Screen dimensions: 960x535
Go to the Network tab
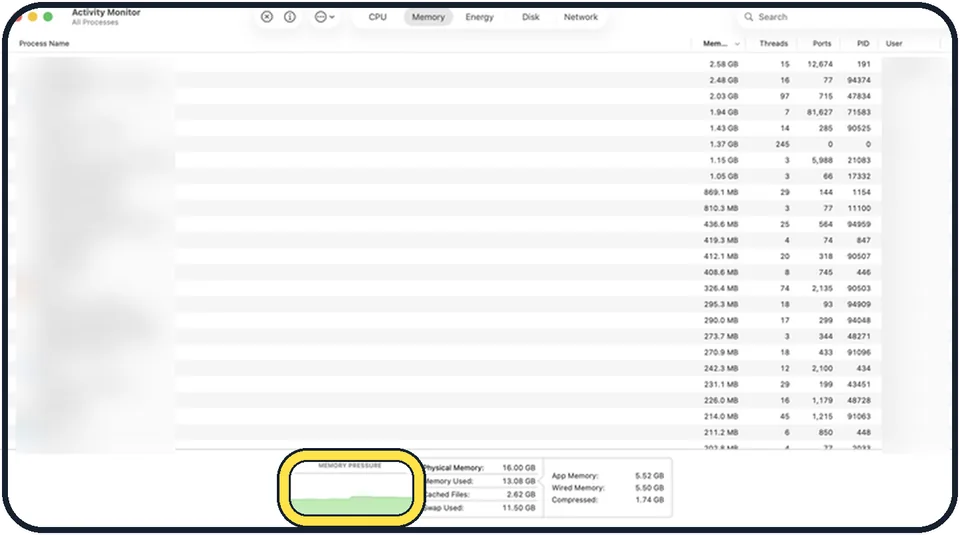[x=580, y=17]
